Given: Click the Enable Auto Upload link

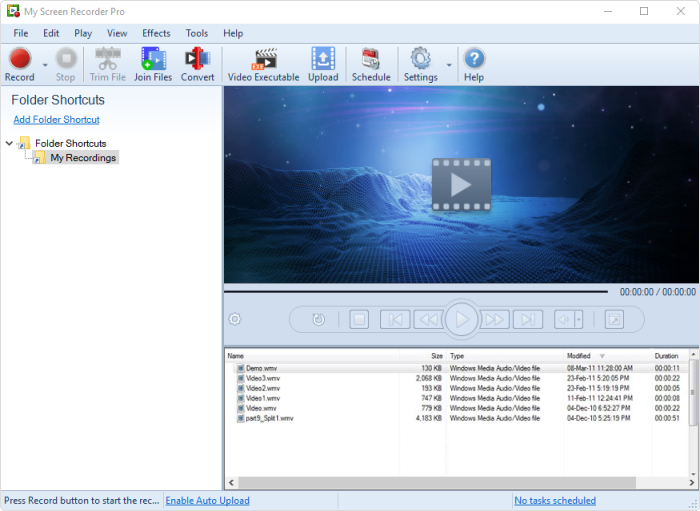Looking at the screenshot, I should [x=207, y=500].
